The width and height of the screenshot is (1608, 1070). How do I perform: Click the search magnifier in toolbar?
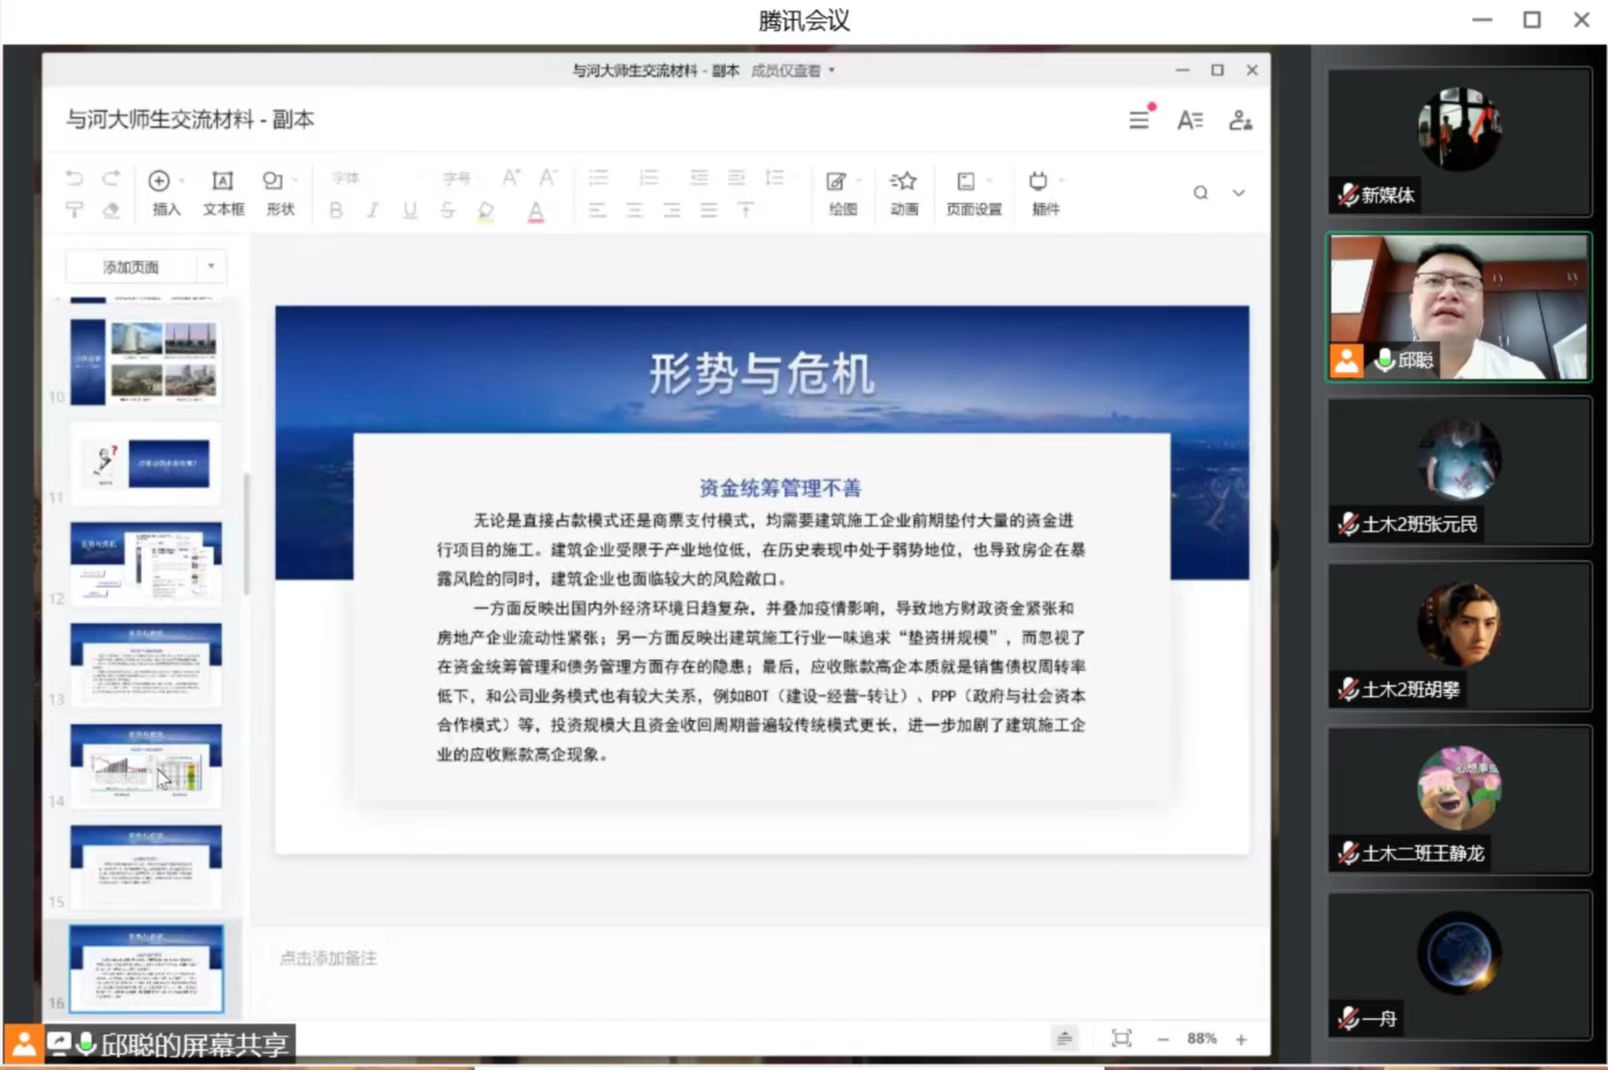click(x=1200, y=193)
